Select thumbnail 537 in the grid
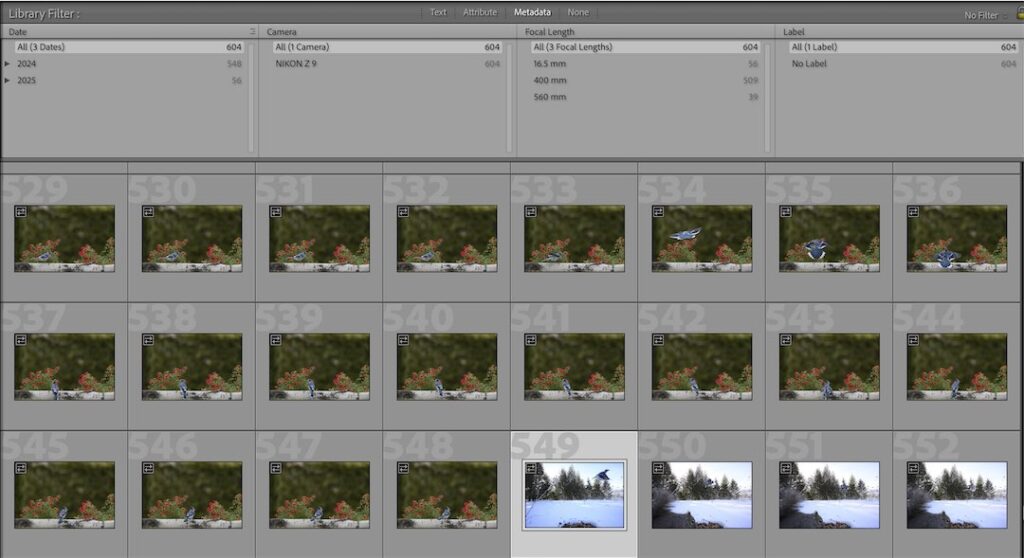 click(x=64, y=367)
